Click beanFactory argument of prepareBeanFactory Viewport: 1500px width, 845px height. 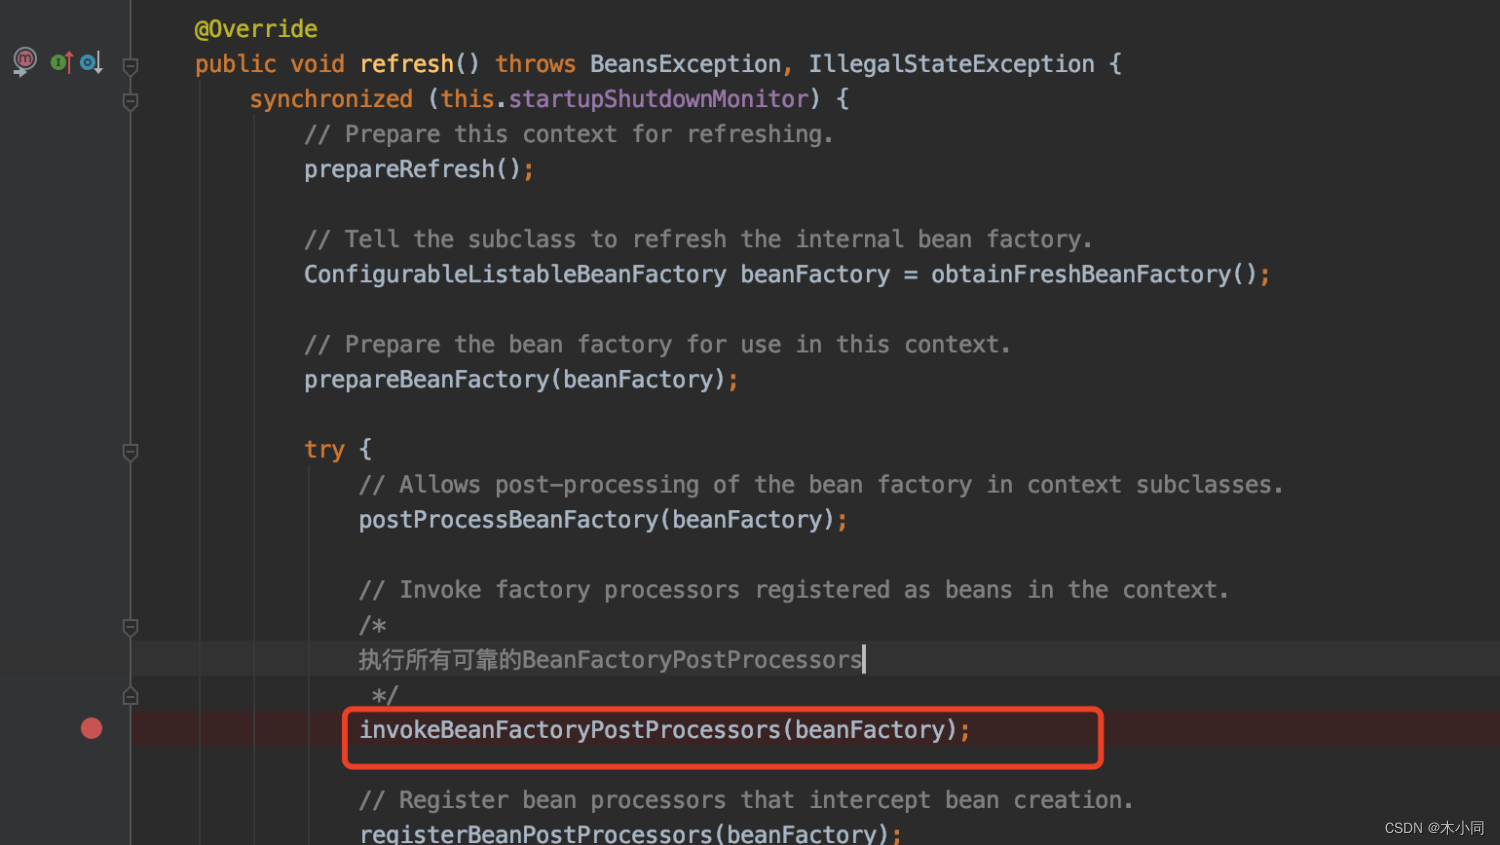[x=638, y=379]
